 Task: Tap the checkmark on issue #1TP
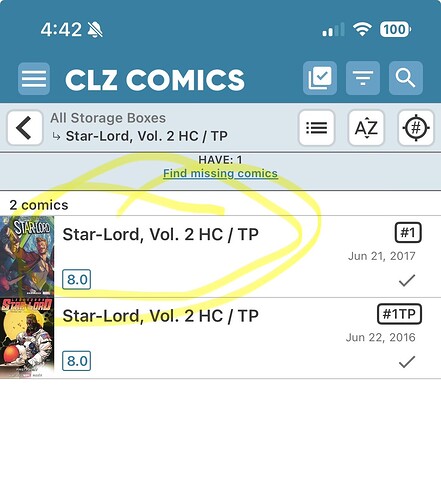[407, 362]
